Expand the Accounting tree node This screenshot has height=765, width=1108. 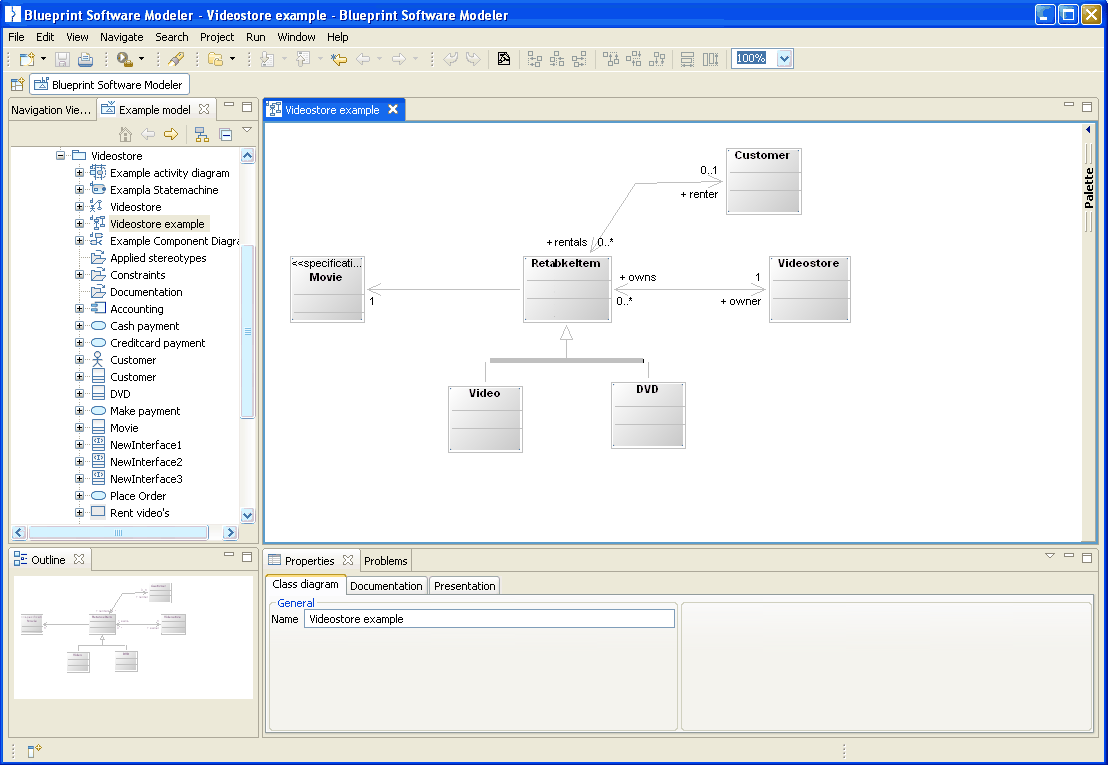click(80, 309)
